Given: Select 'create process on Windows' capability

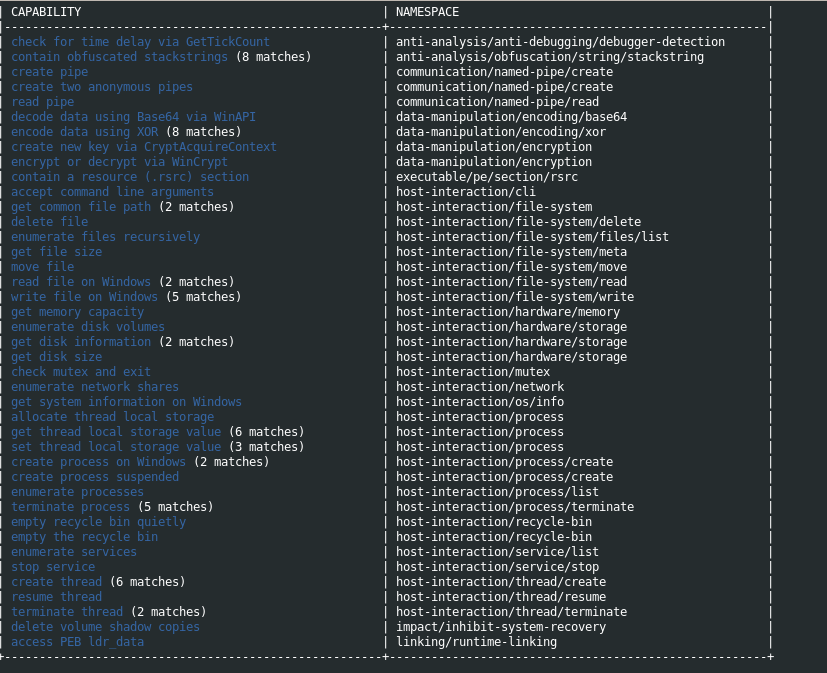Looking at the screenshot, I should 98,462.
